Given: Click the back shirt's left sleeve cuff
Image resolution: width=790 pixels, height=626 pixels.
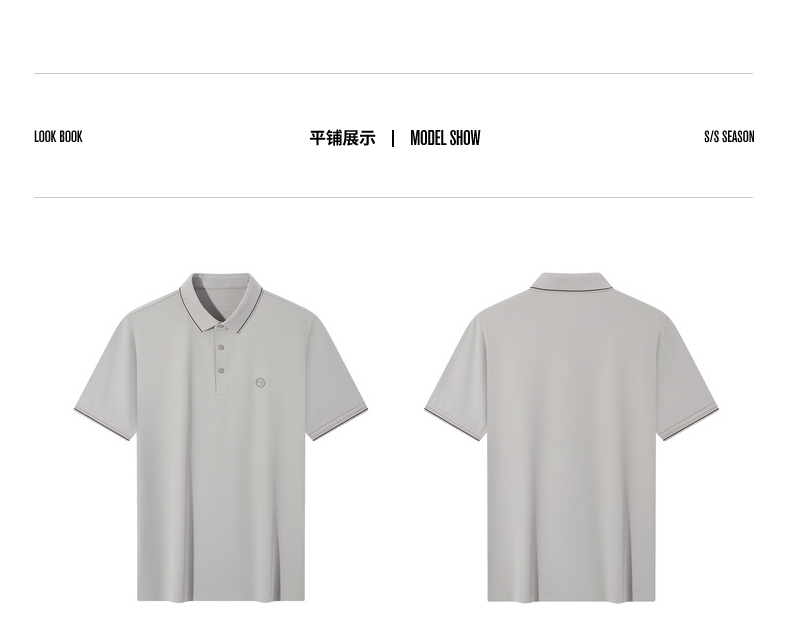Looking at the screenshot, I should pos(454,423).
